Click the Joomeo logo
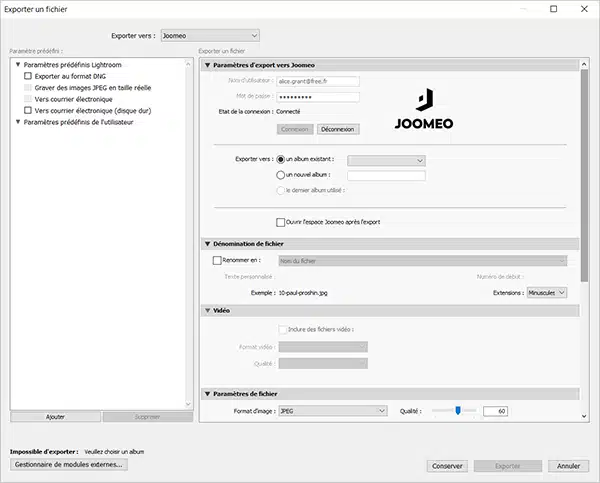 424,109
